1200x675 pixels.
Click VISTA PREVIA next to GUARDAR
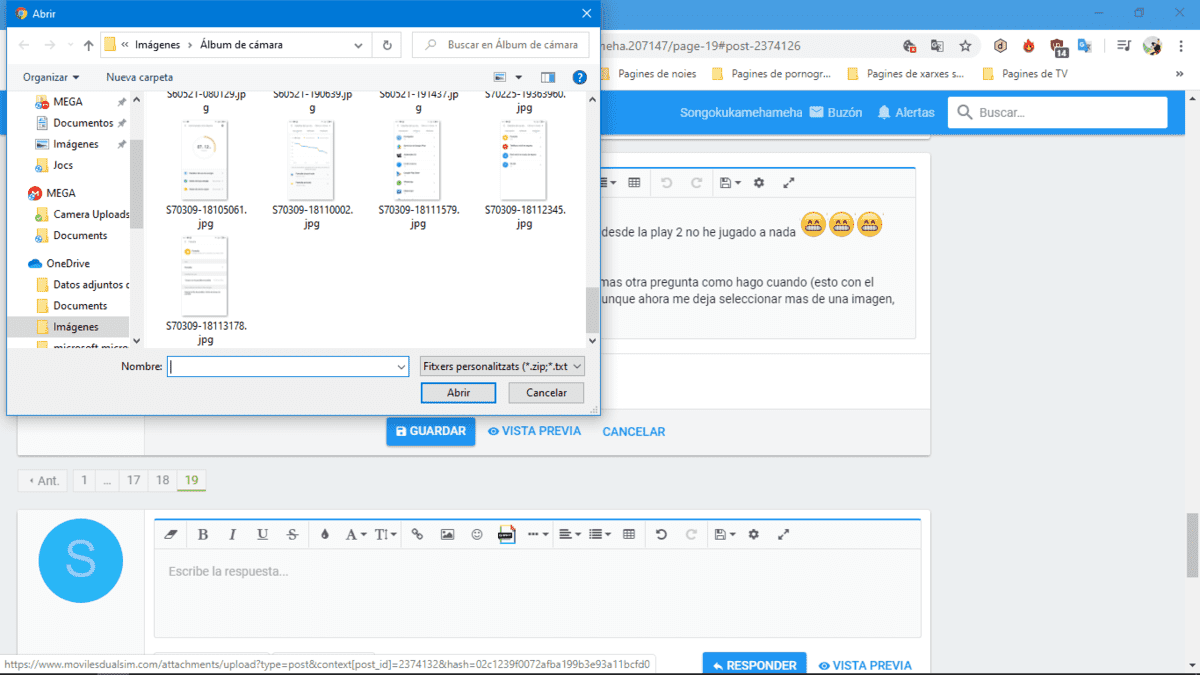(534, 431)
